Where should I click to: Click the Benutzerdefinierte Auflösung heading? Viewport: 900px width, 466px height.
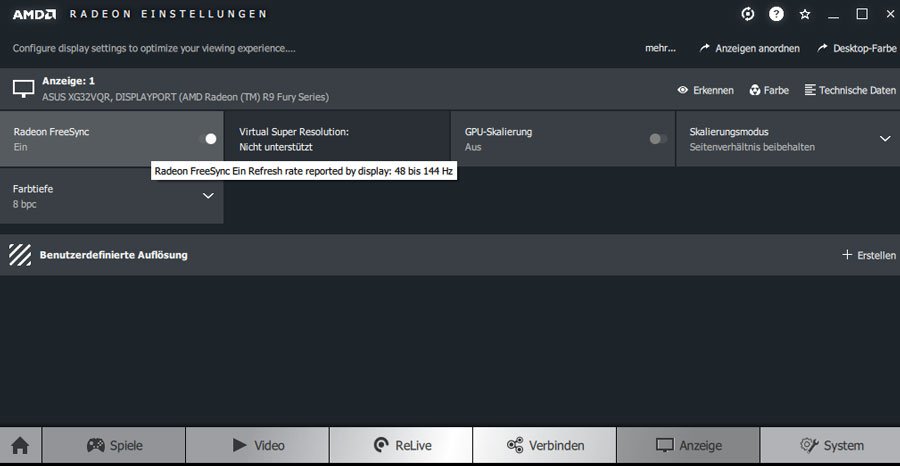tap(114, 255)
